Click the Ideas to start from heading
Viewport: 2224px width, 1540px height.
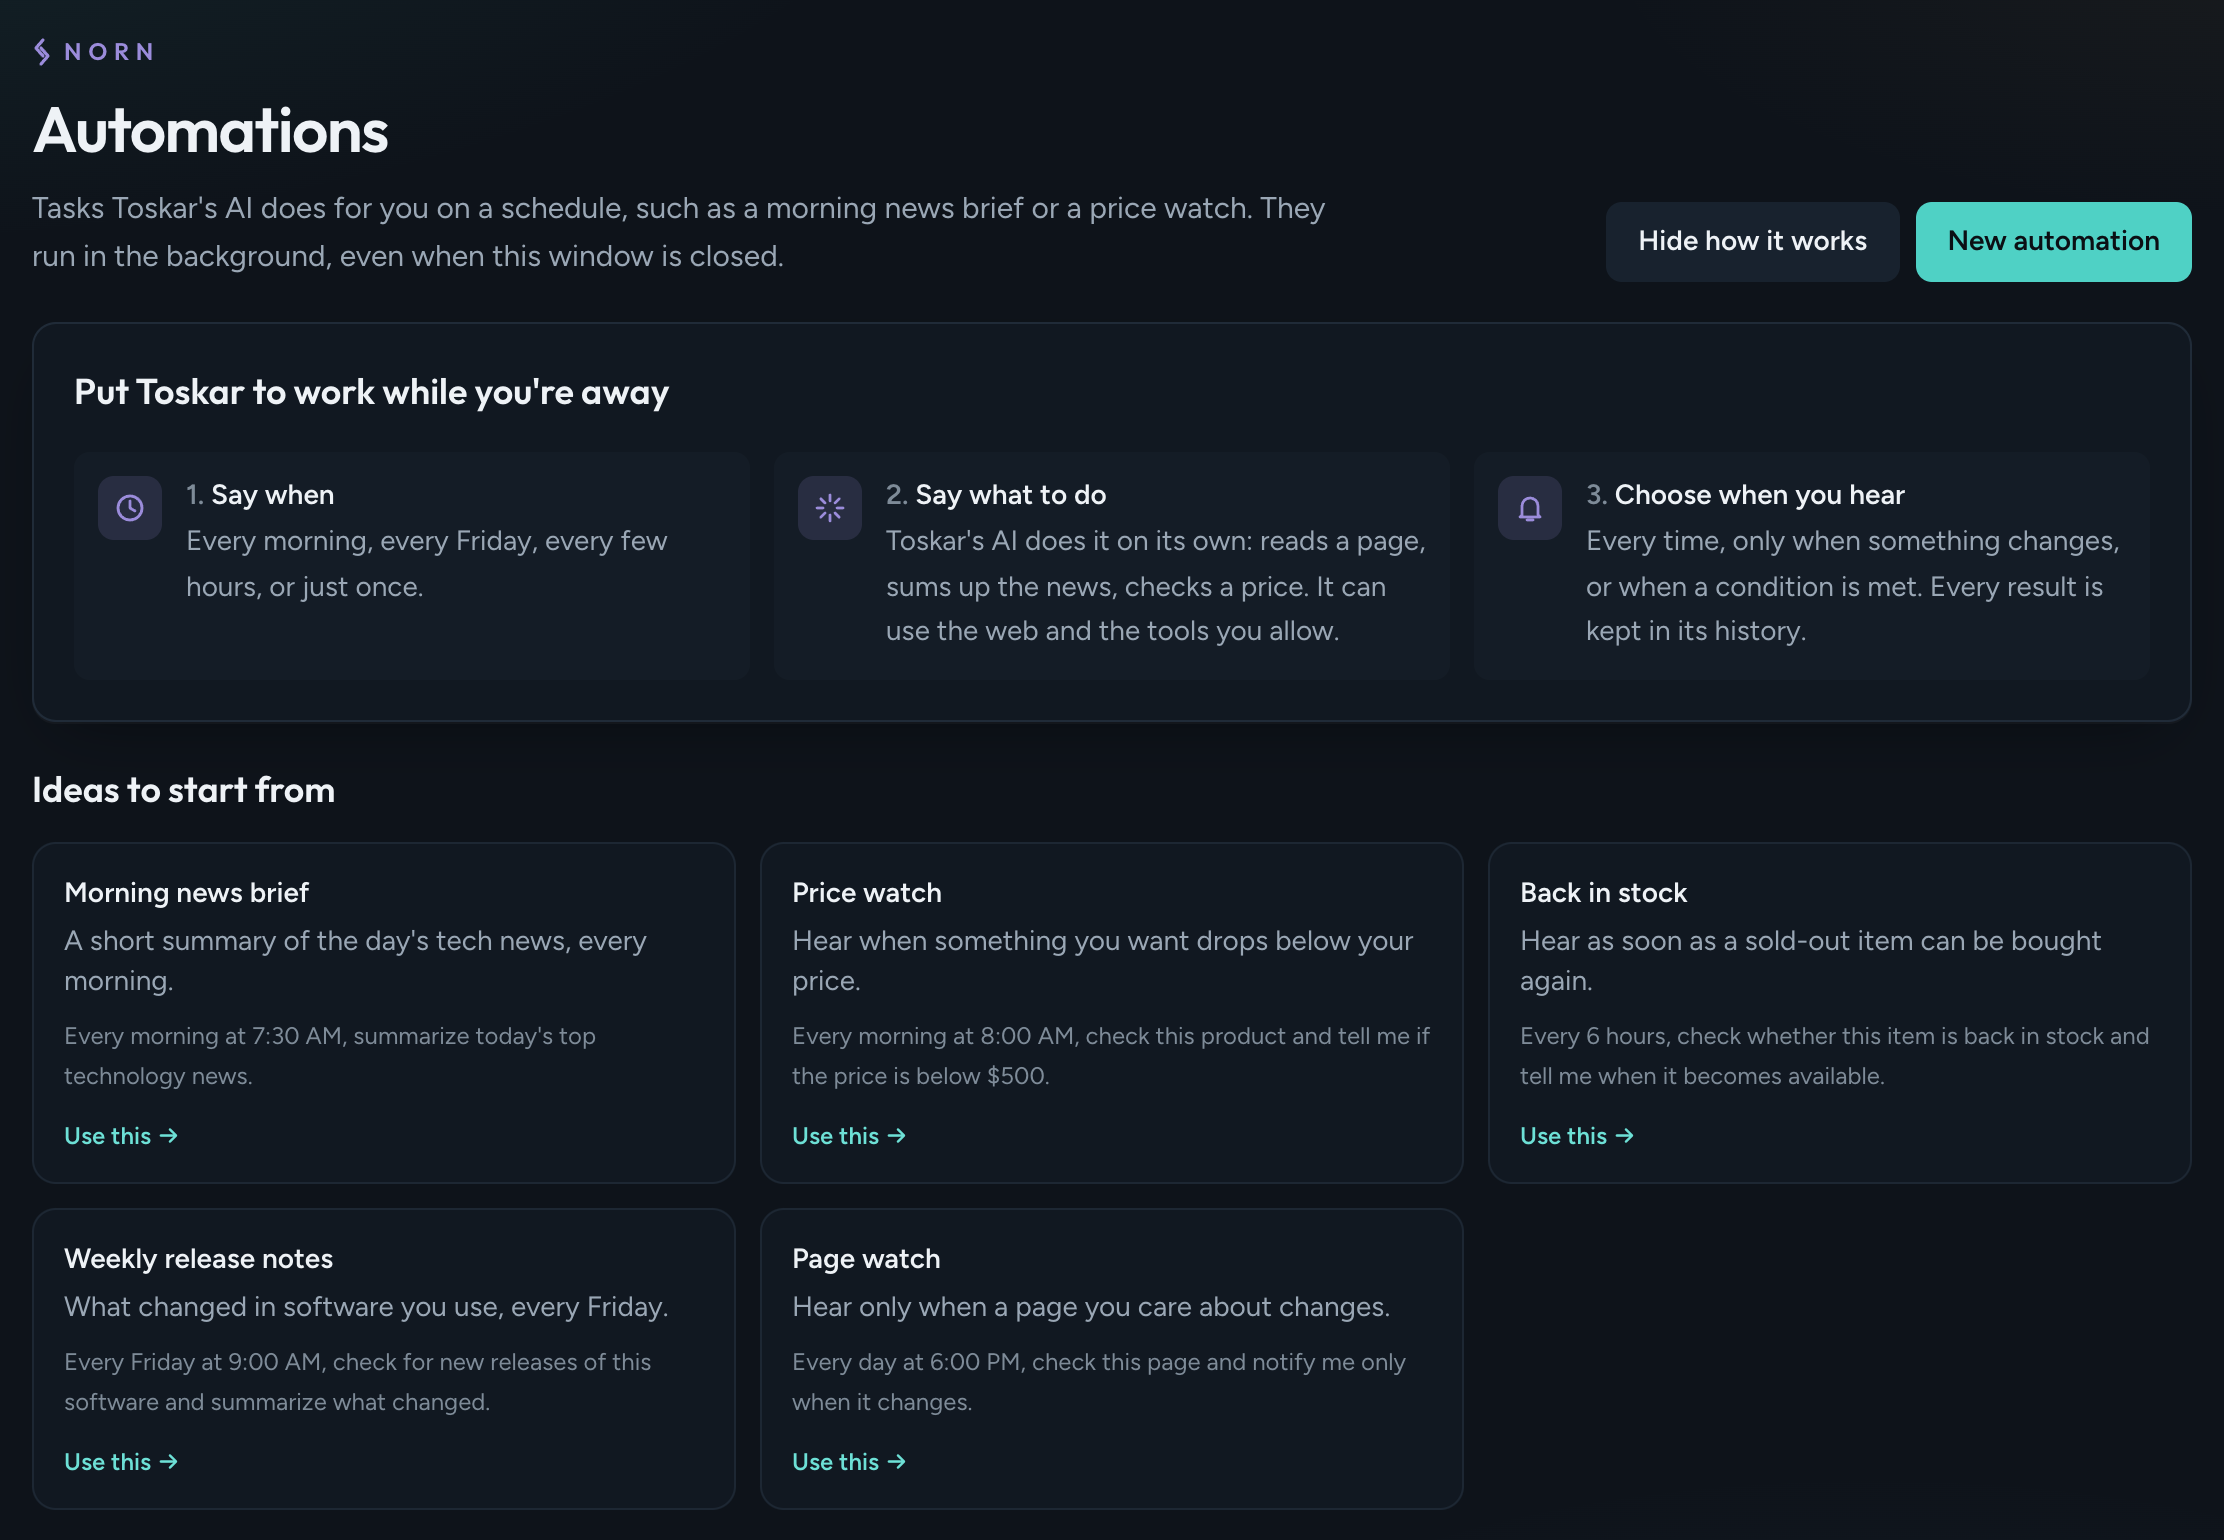tap(183, 790)
